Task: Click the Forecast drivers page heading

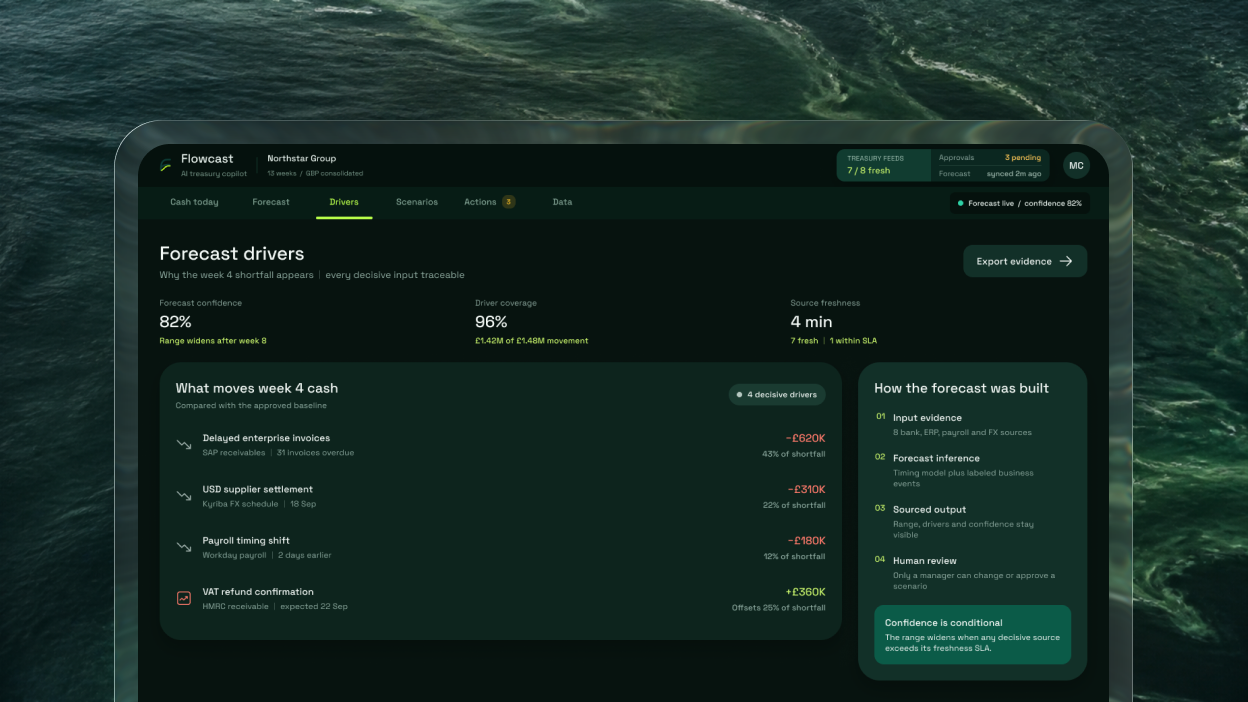Action: 232,254
